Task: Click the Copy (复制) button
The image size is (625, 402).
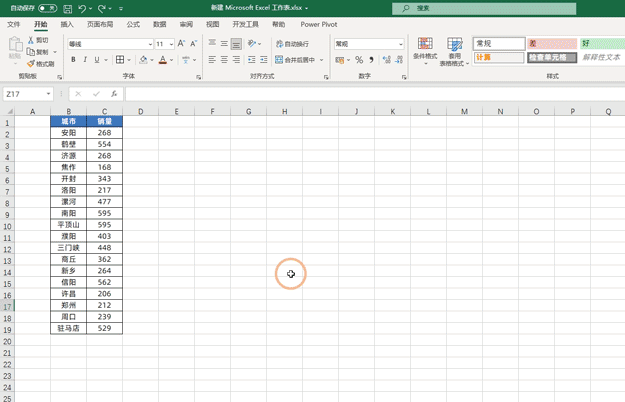Action: pos(37,52)
